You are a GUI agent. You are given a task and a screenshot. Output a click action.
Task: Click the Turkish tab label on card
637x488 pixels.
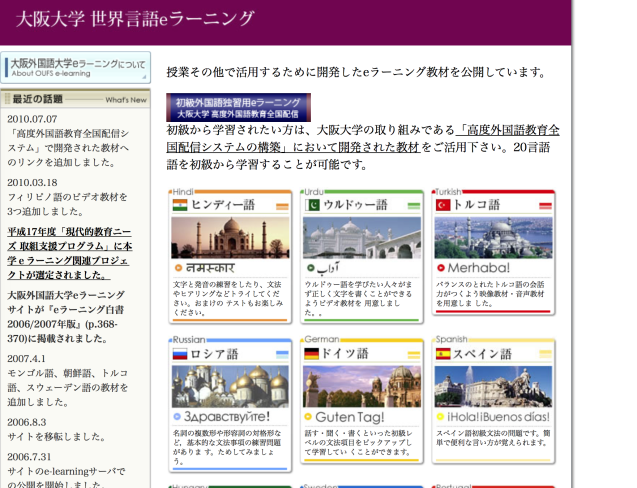pyautogui.click(x=448, y=192)
